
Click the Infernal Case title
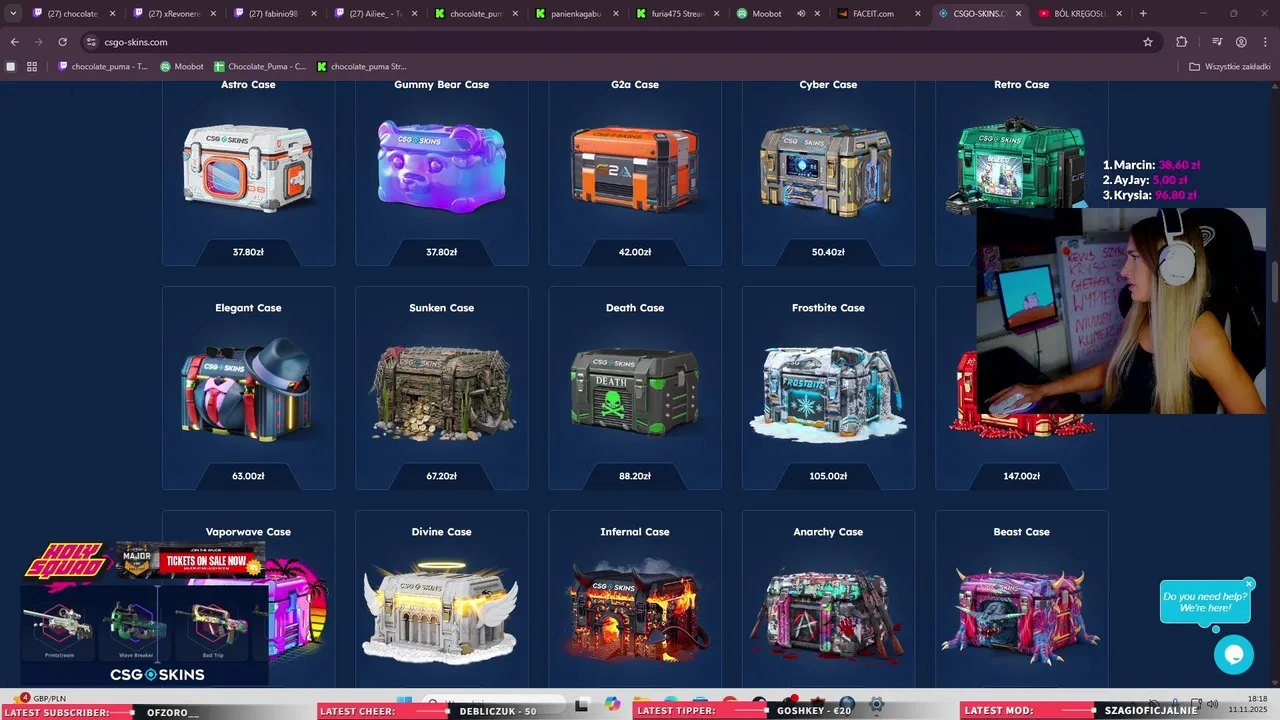(x=635, y=532)
